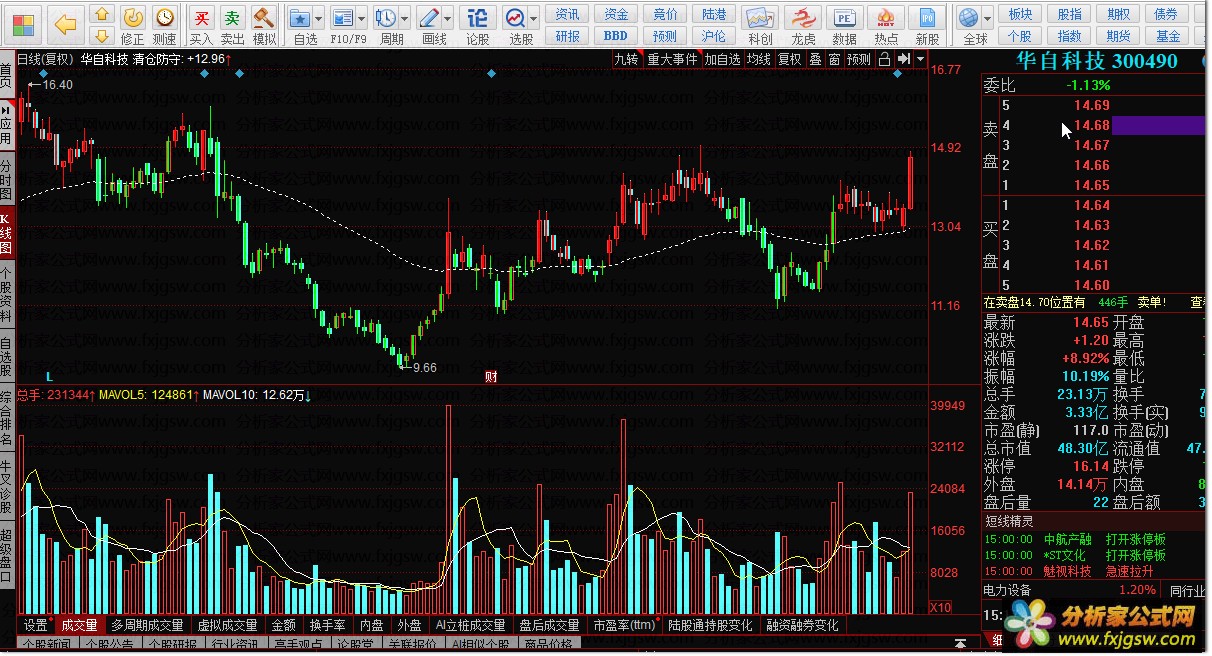The image size is (1212, 656).
Task: Select the 综合排名 sidebar tab
Action: point(7,419)
